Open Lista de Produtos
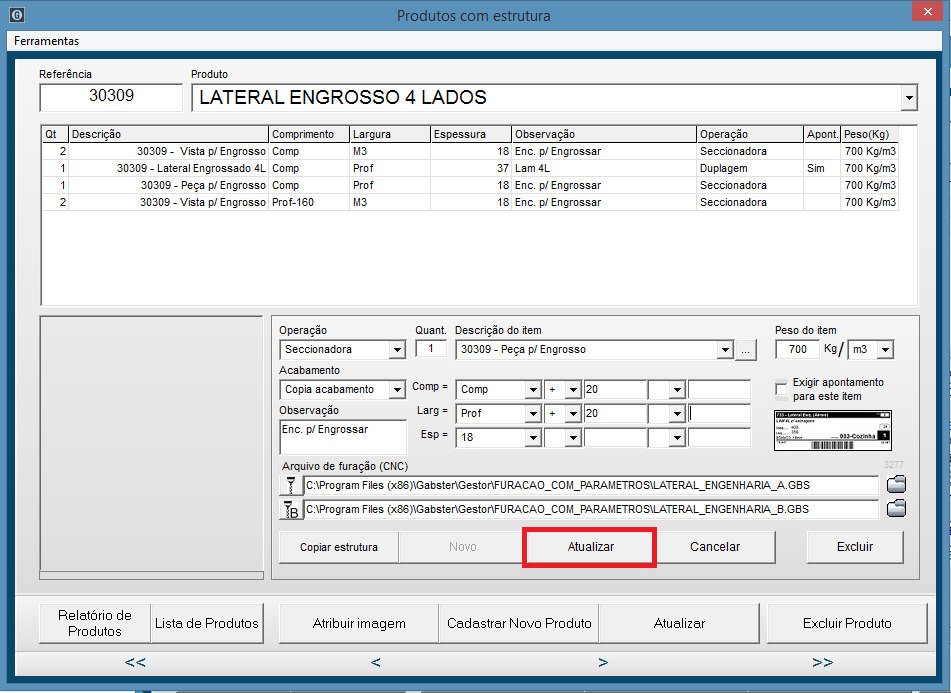 (207, 623)
